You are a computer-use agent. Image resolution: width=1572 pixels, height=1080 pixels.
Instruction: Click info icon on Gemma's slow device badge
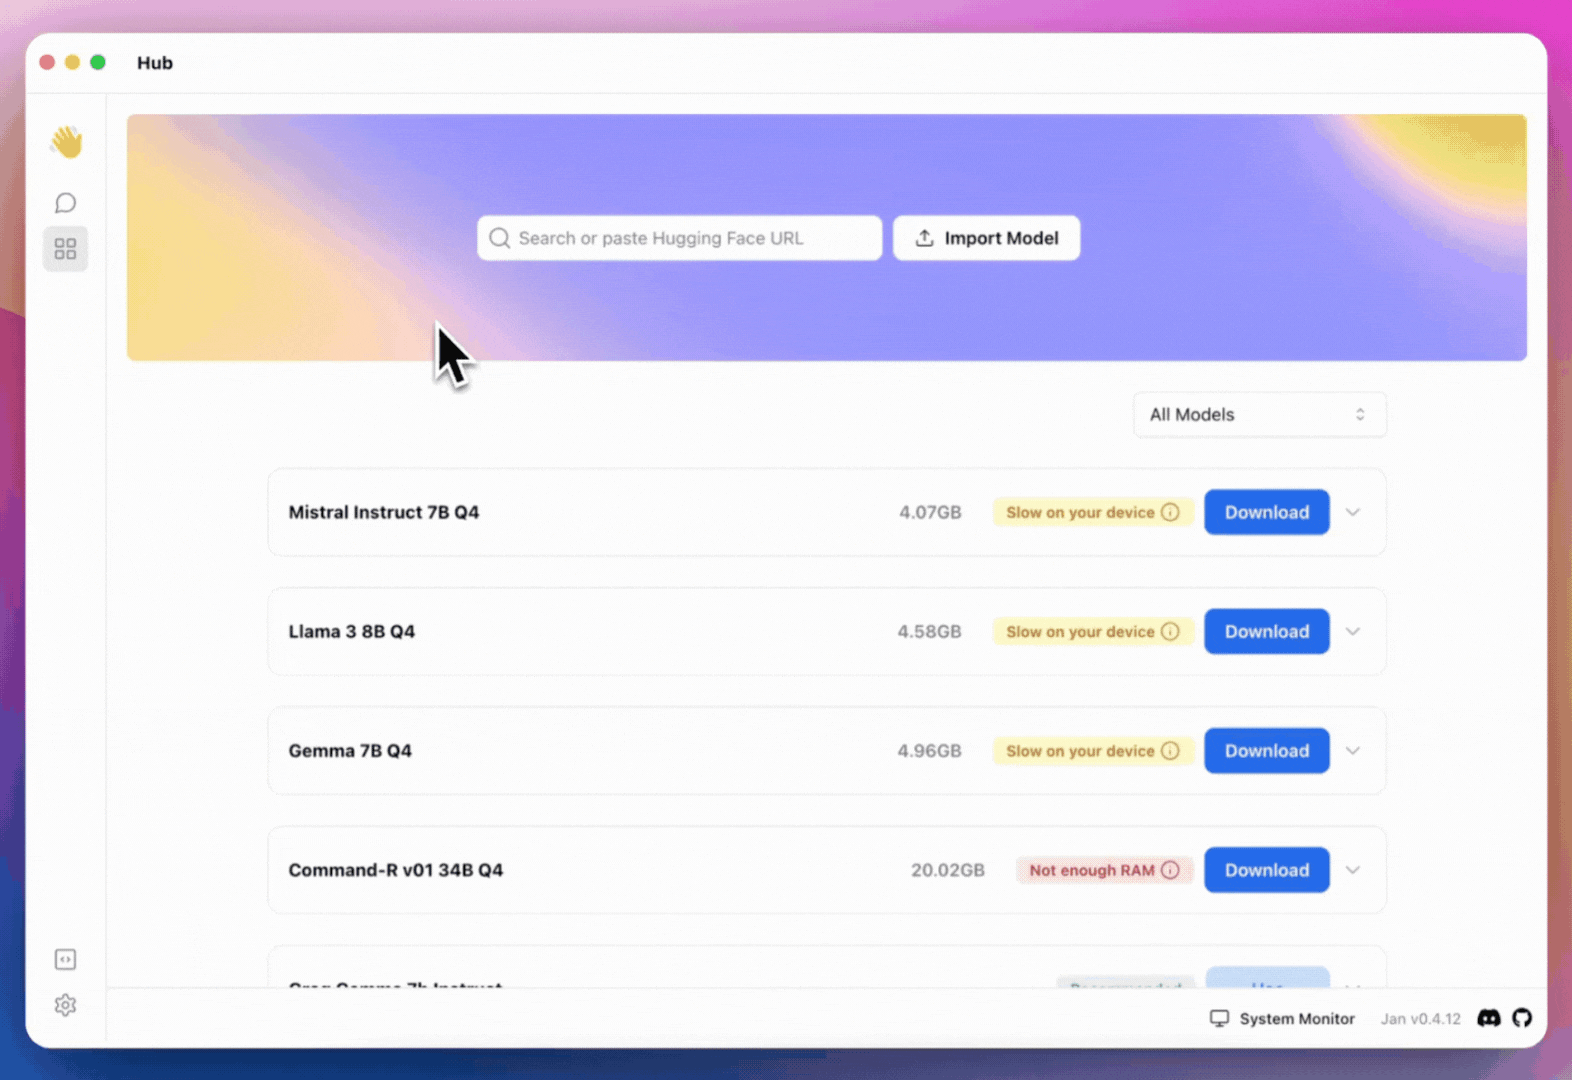pos(1170,751)
